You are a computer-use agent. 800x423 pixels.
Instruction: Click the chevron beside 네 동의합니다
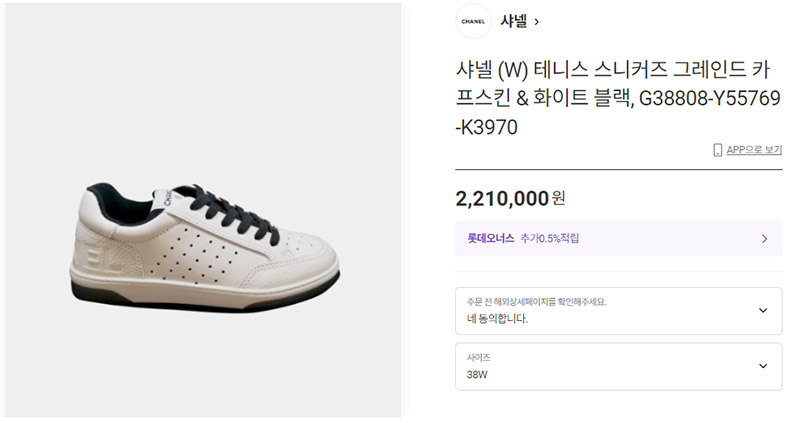click(x=763, y=310)
